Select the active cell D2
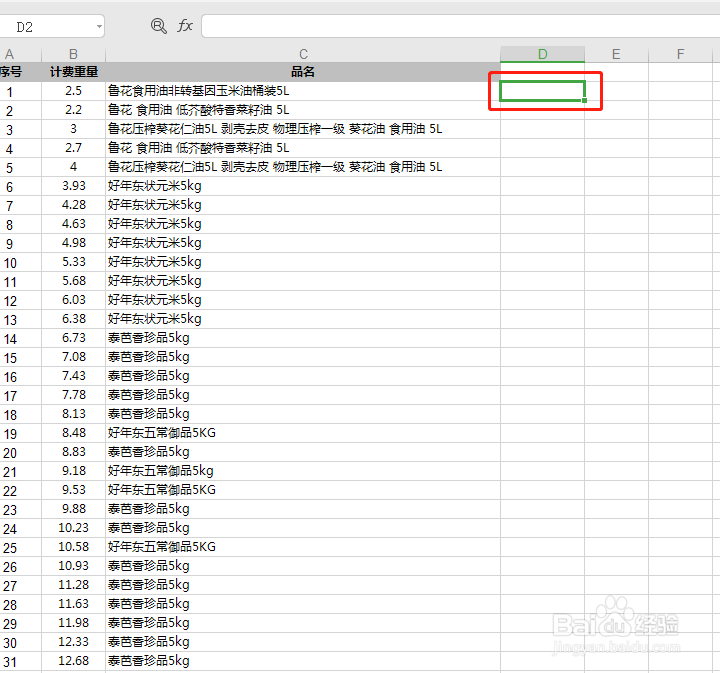 542,91
